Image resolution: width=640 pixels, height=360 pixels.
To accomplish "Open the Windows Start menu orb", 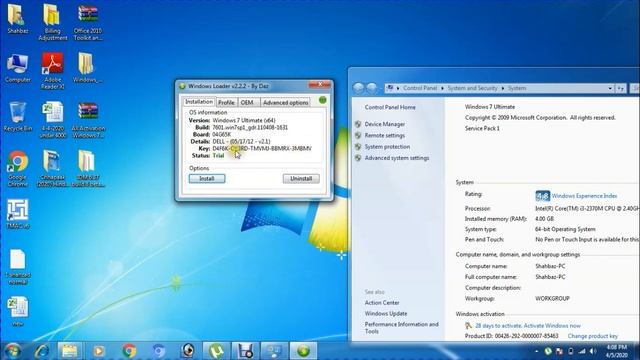I will pos(13,351).
